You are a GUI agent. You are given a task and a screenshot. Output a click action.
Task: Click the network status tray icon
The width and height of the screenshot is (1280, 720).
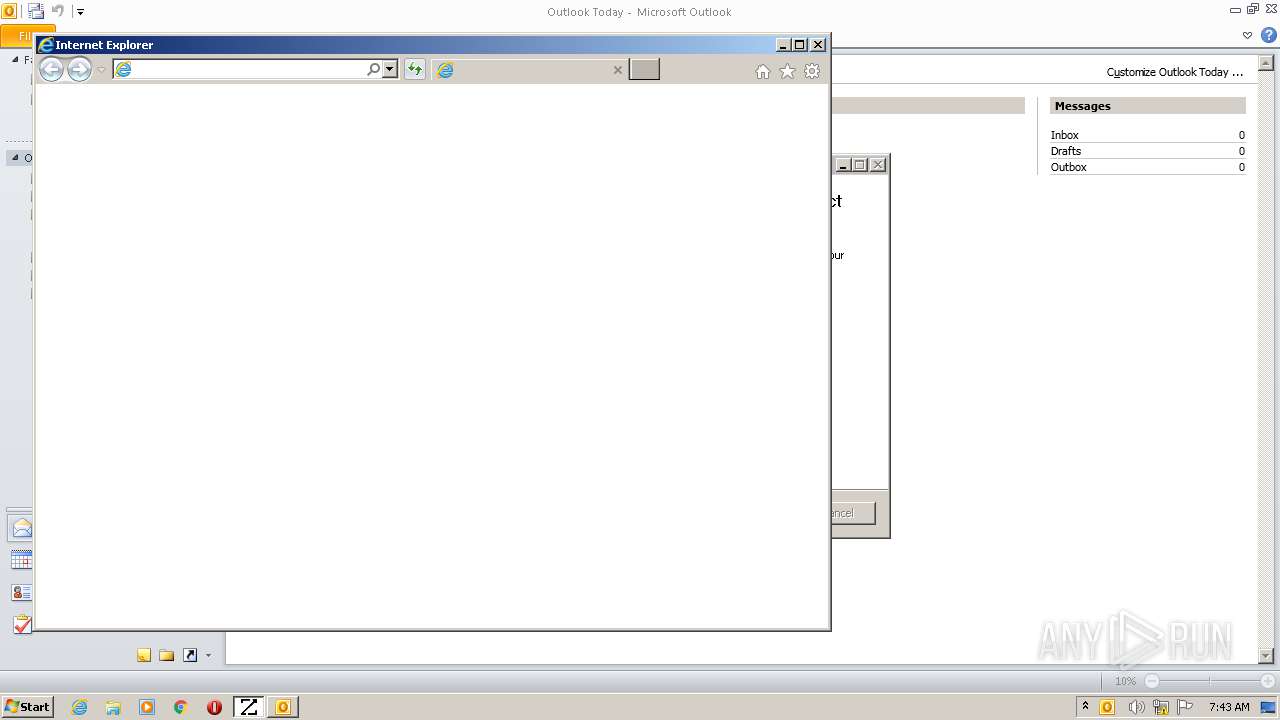click(1161, 707)
